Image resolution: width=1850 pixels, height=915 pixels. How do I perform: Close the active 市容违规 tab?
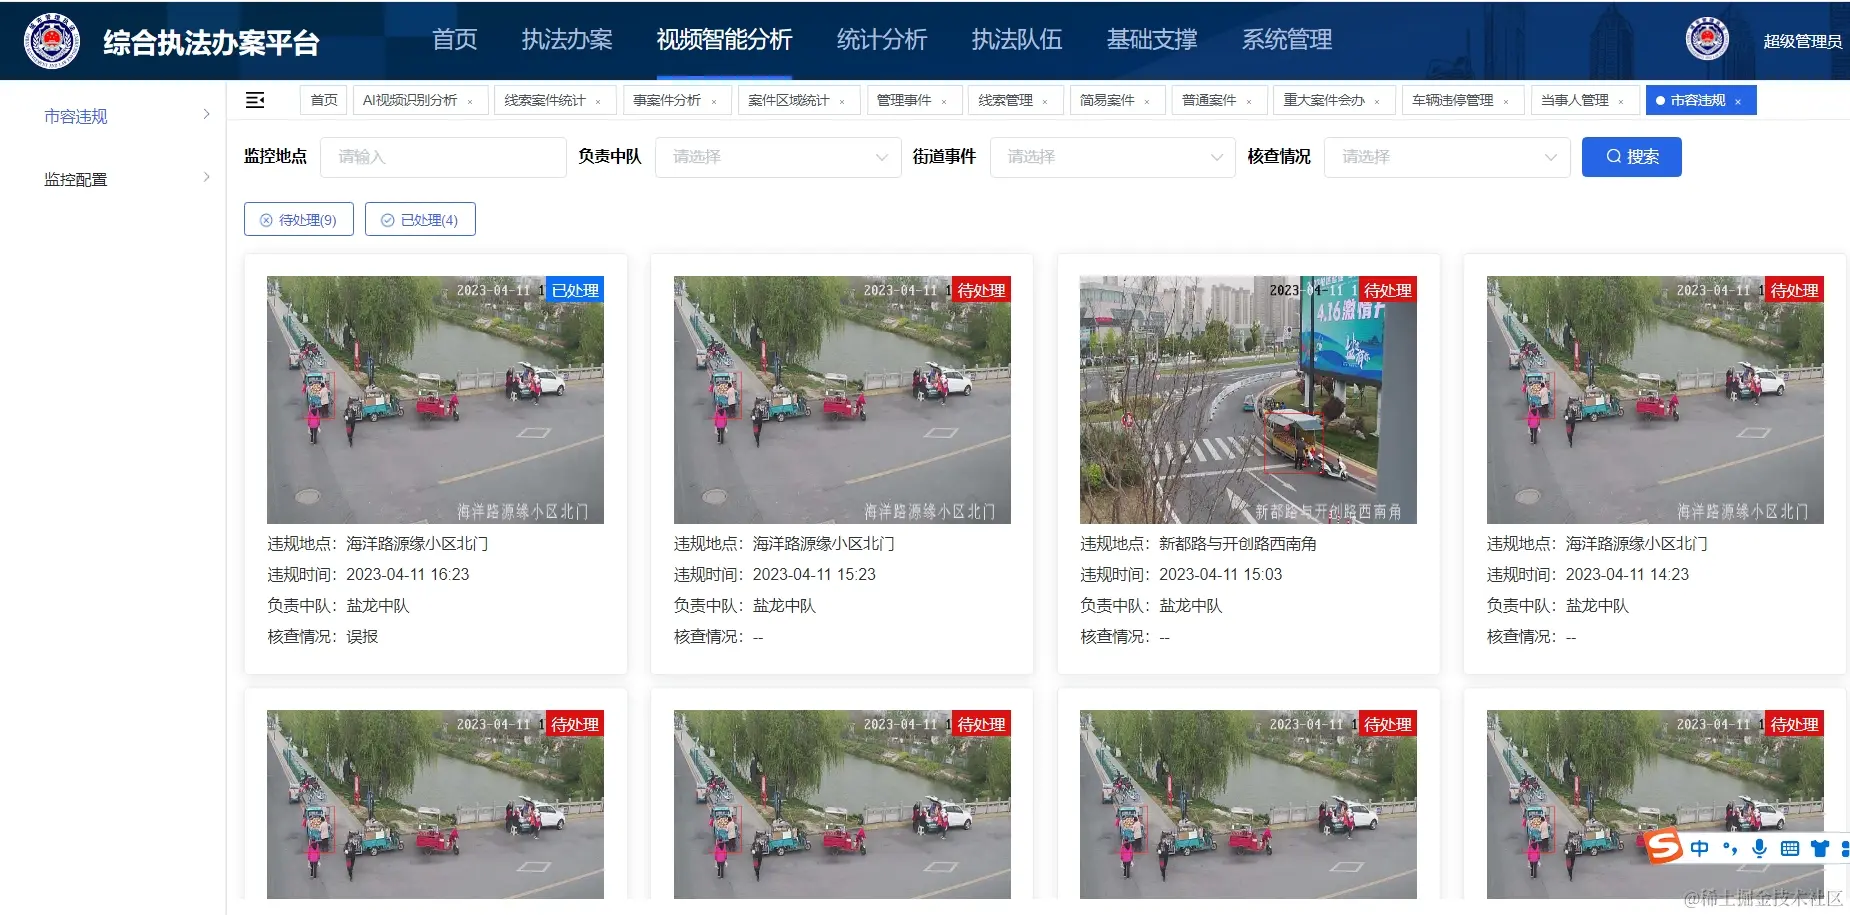(1738, 101)
